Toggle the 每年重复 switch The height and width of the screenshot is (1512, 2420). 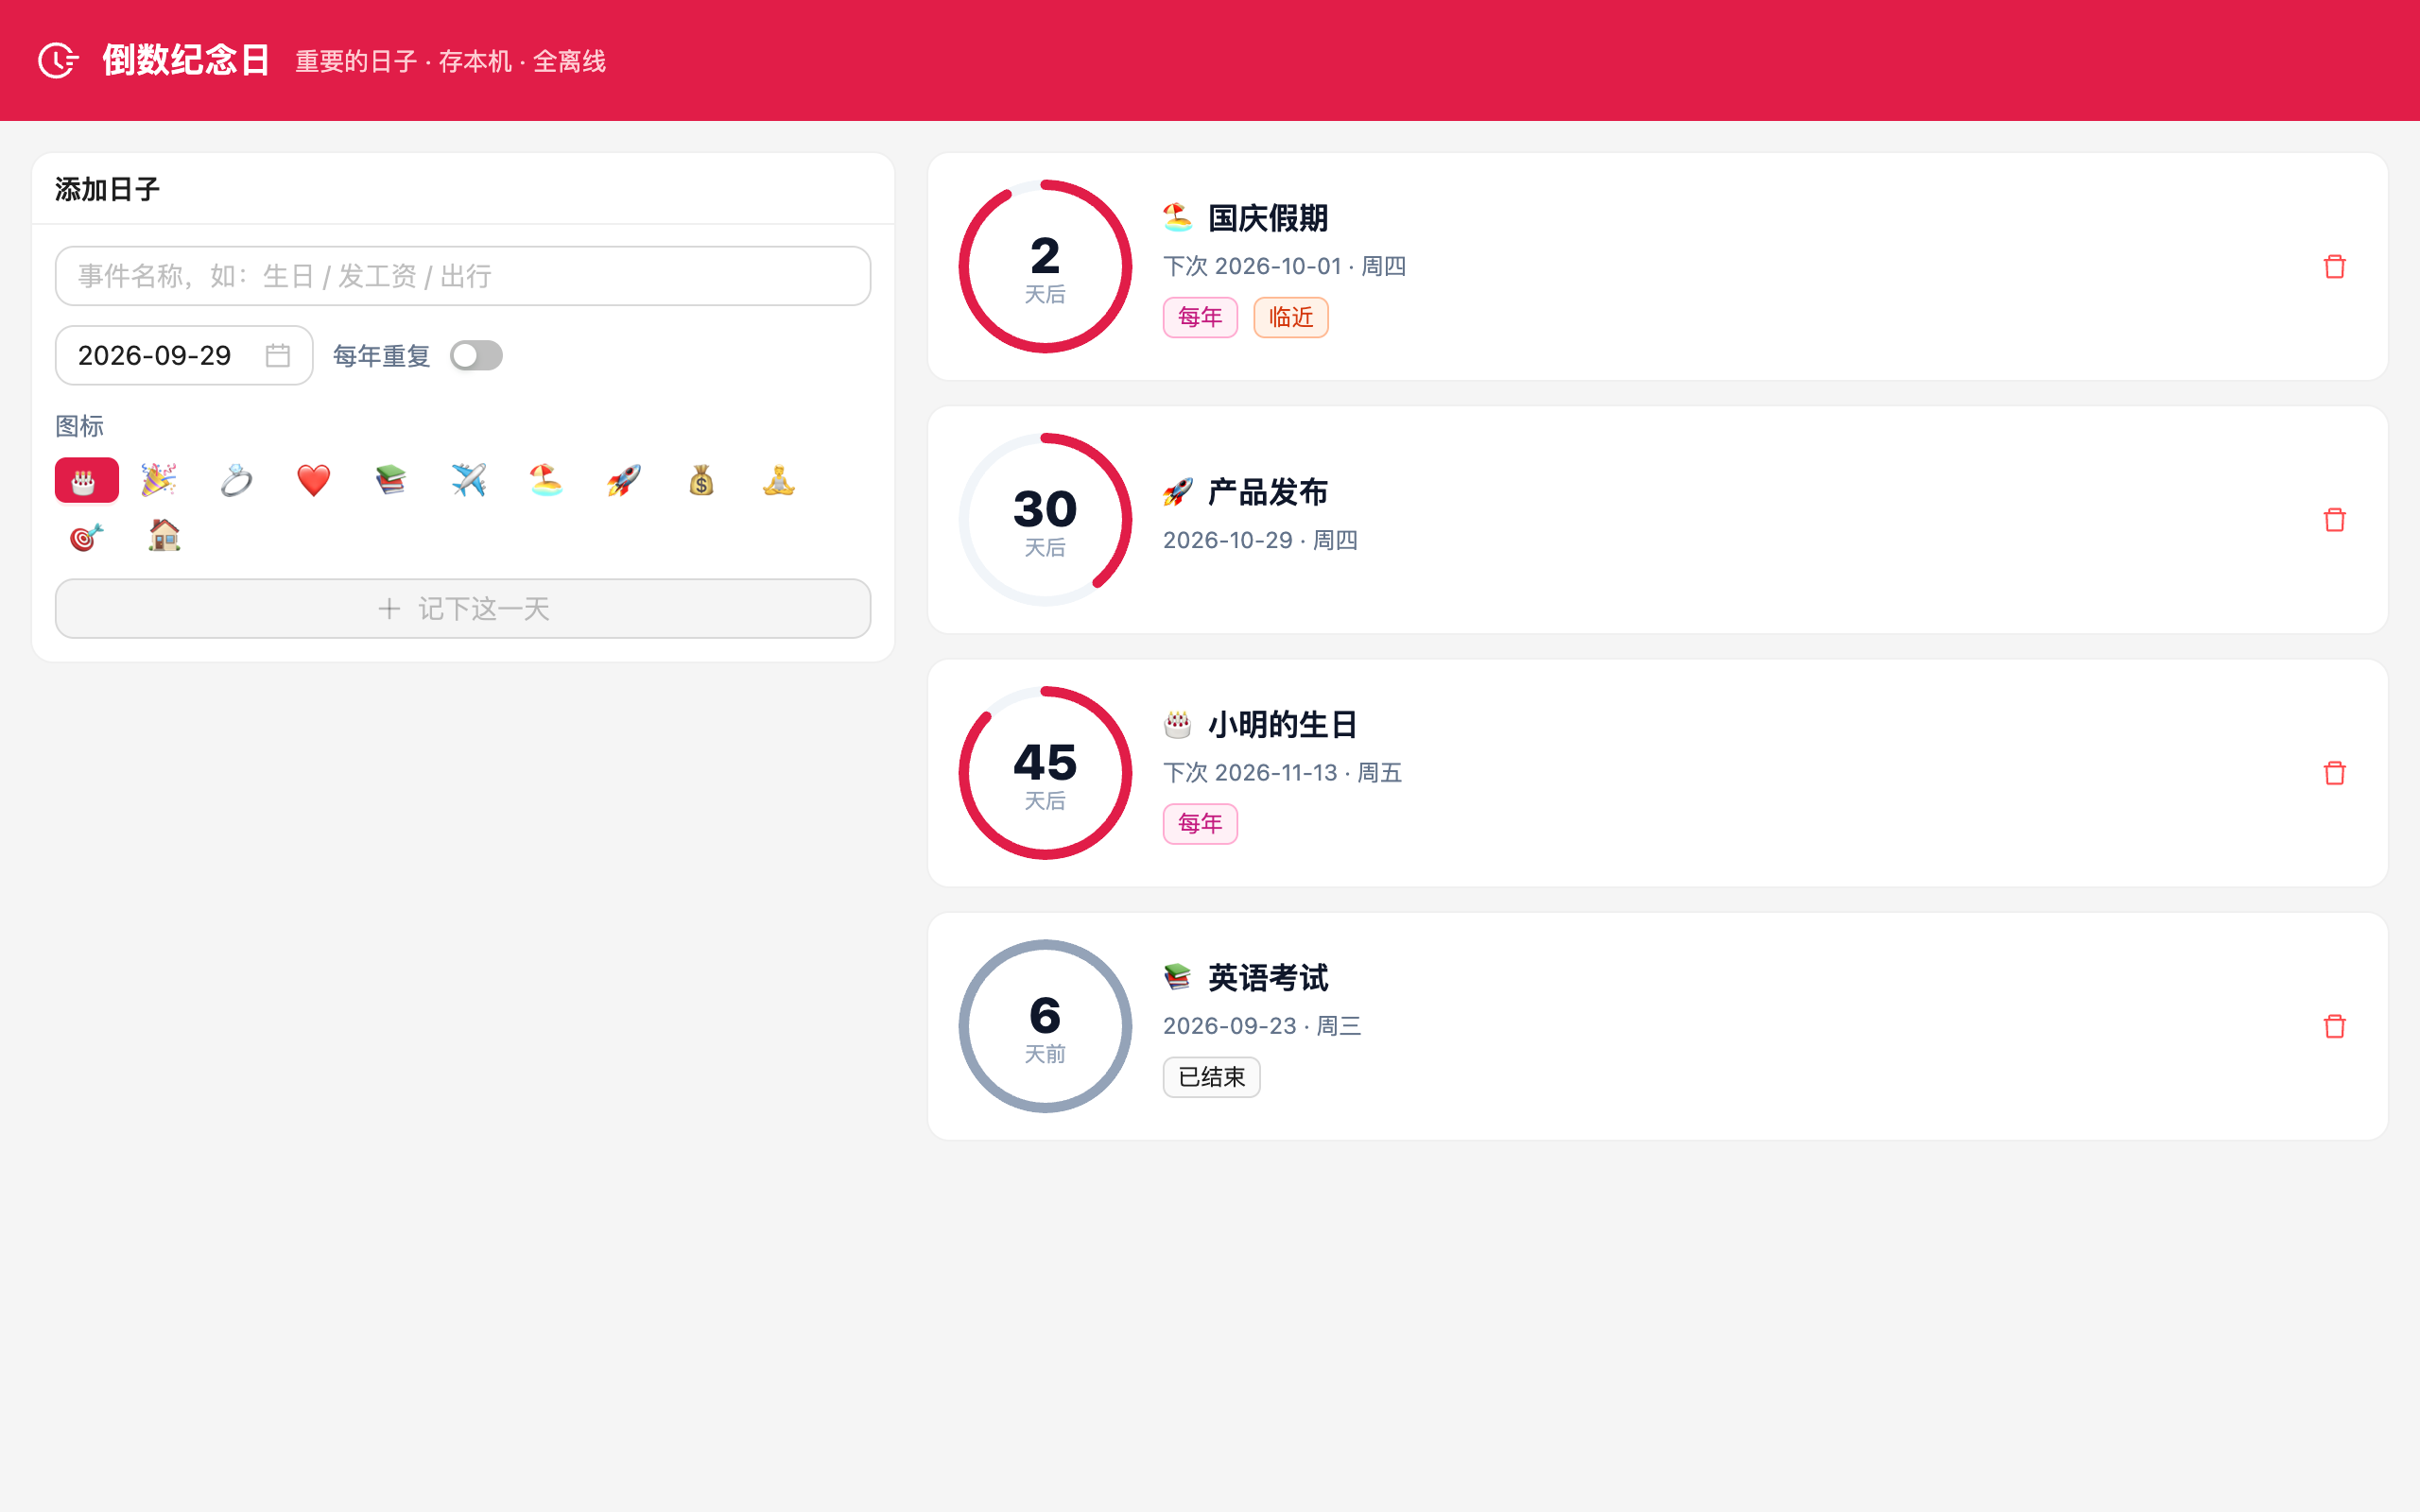[x=476, y=356]
